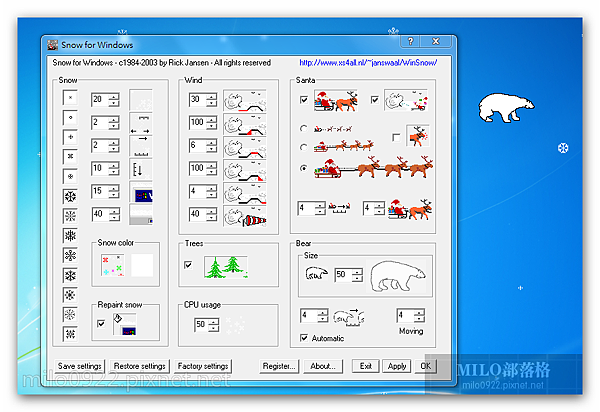Image resolution: width=600 pixels, height=412 pixels.
Task: Click the small polar bear size icon
Action: [316, 274]
